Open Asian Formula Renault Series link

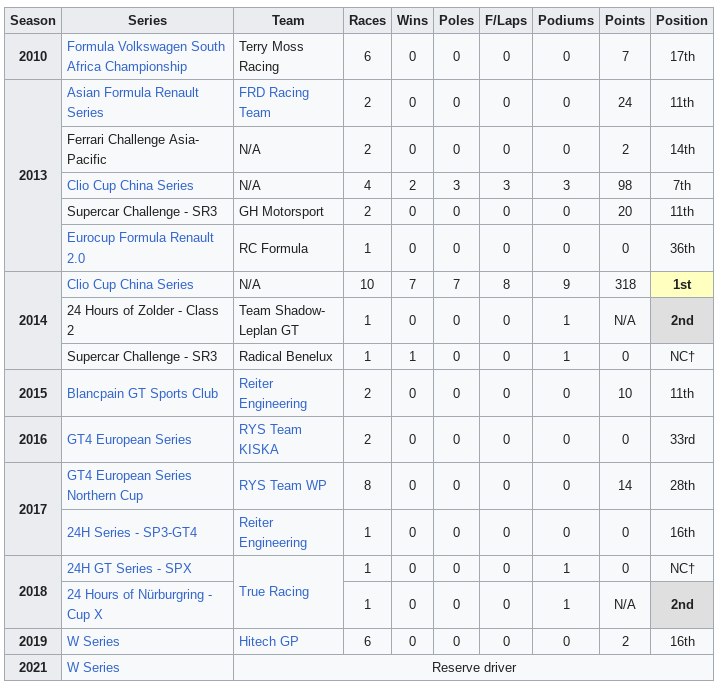coord(132,103)
